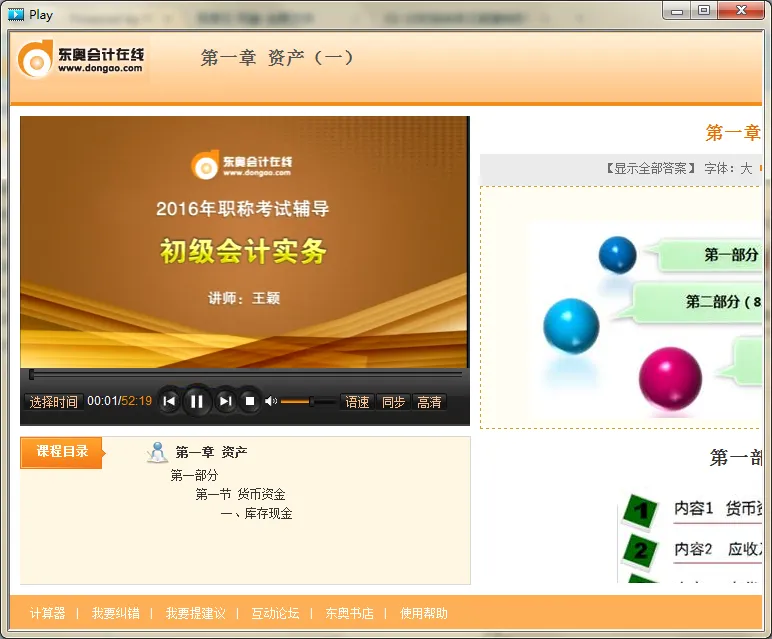Image resolution: width=772 pixels, height=639 pixels.
Task: Click the green number 1 content icon
Action: coord(640,510)
